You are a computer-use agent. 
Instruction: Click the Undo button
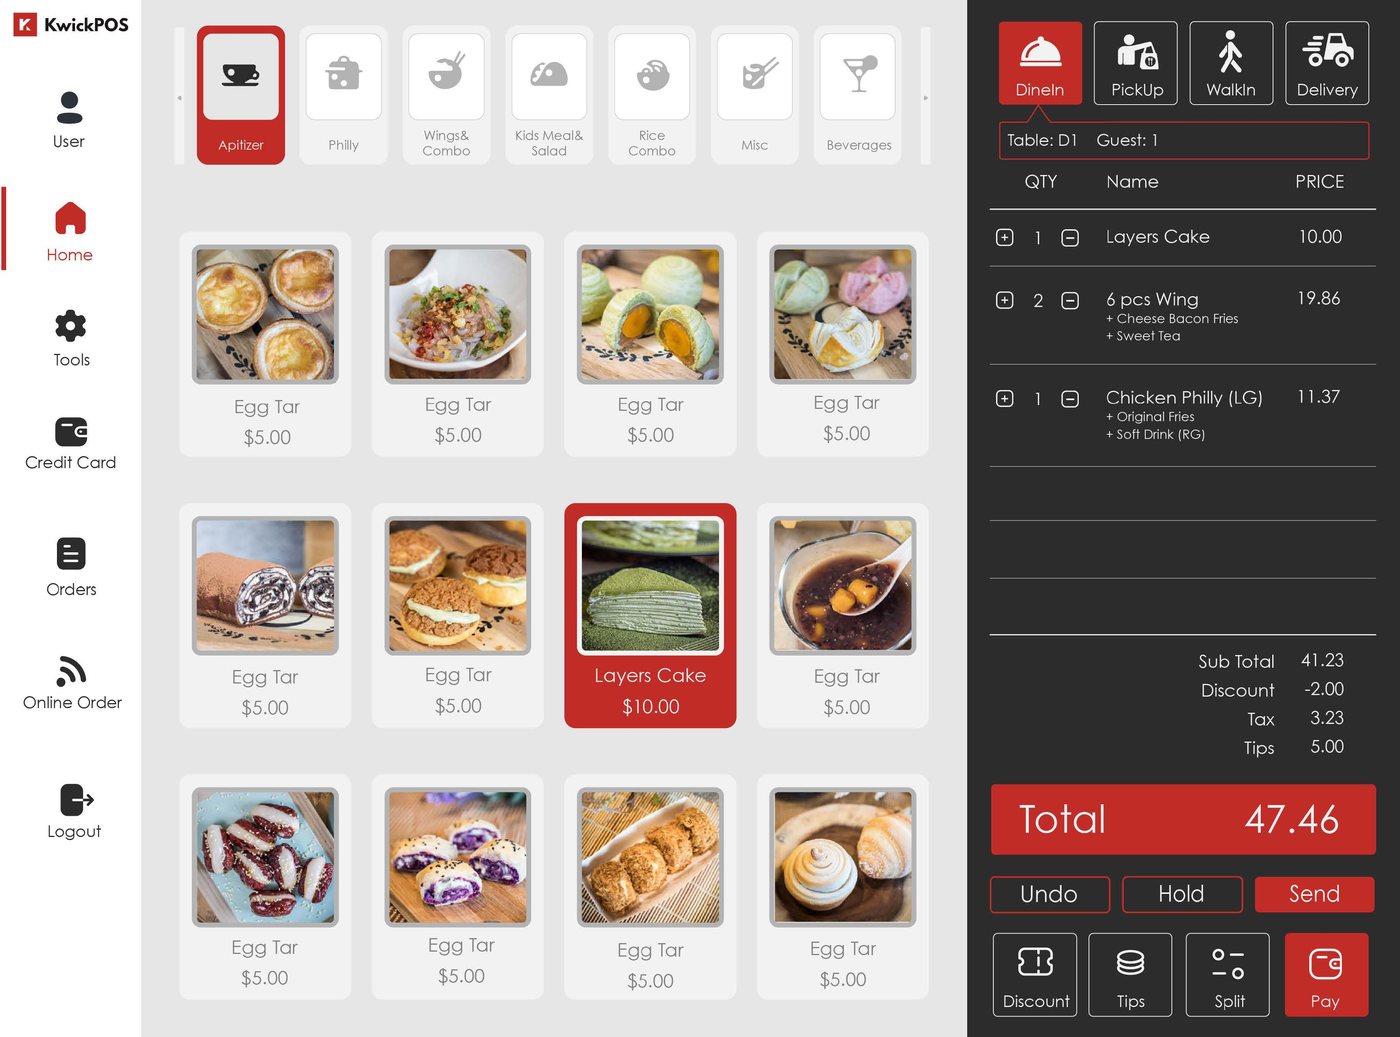(1050, 894)
